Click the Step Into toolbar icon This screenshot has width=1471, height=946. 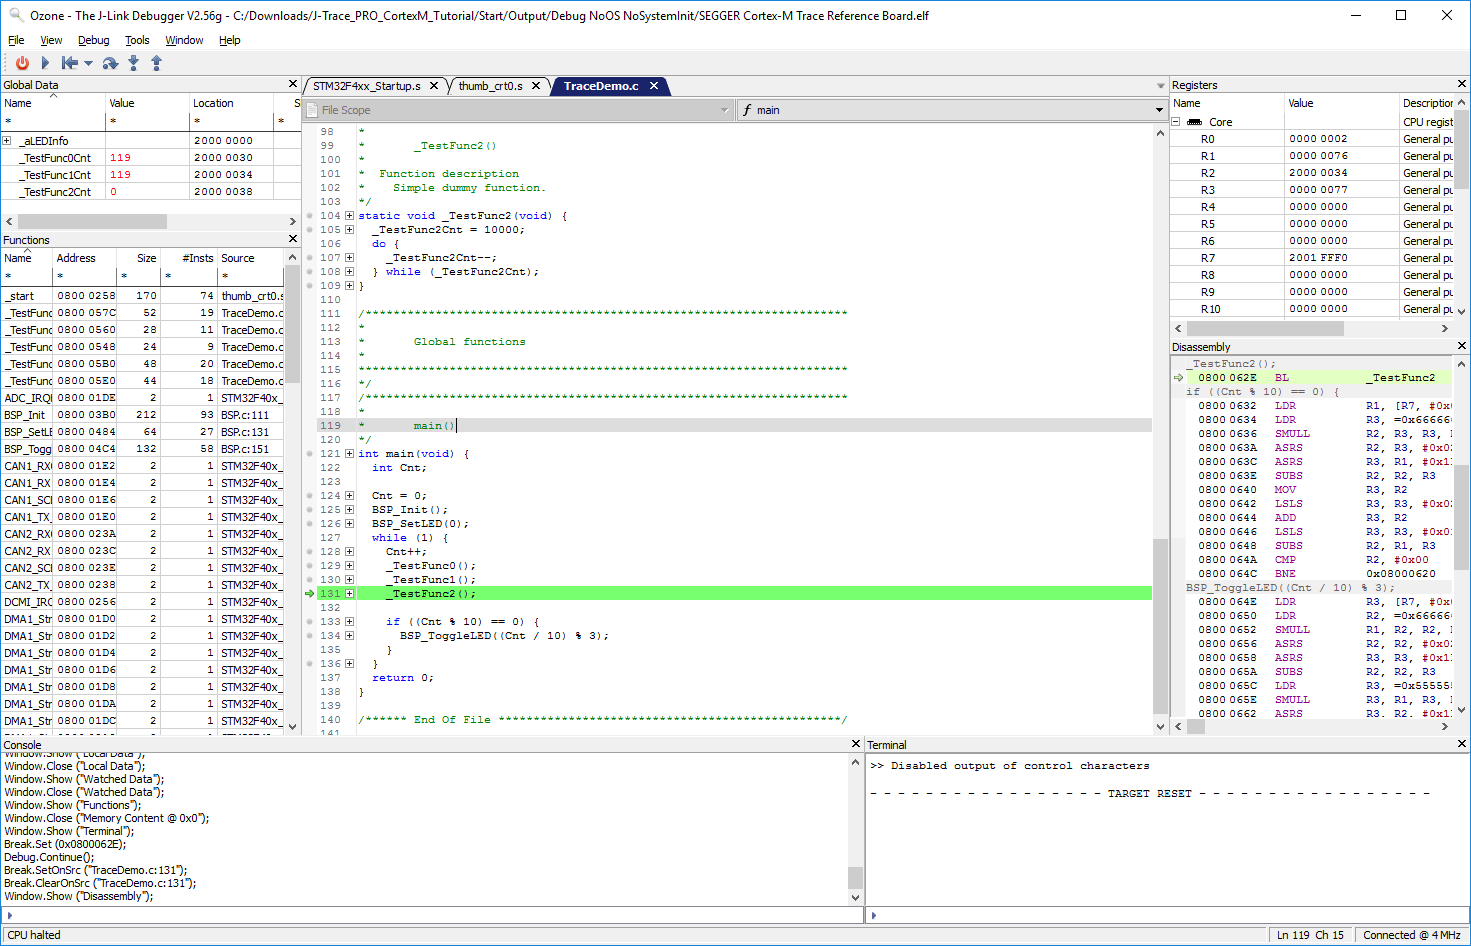point(133,63)
